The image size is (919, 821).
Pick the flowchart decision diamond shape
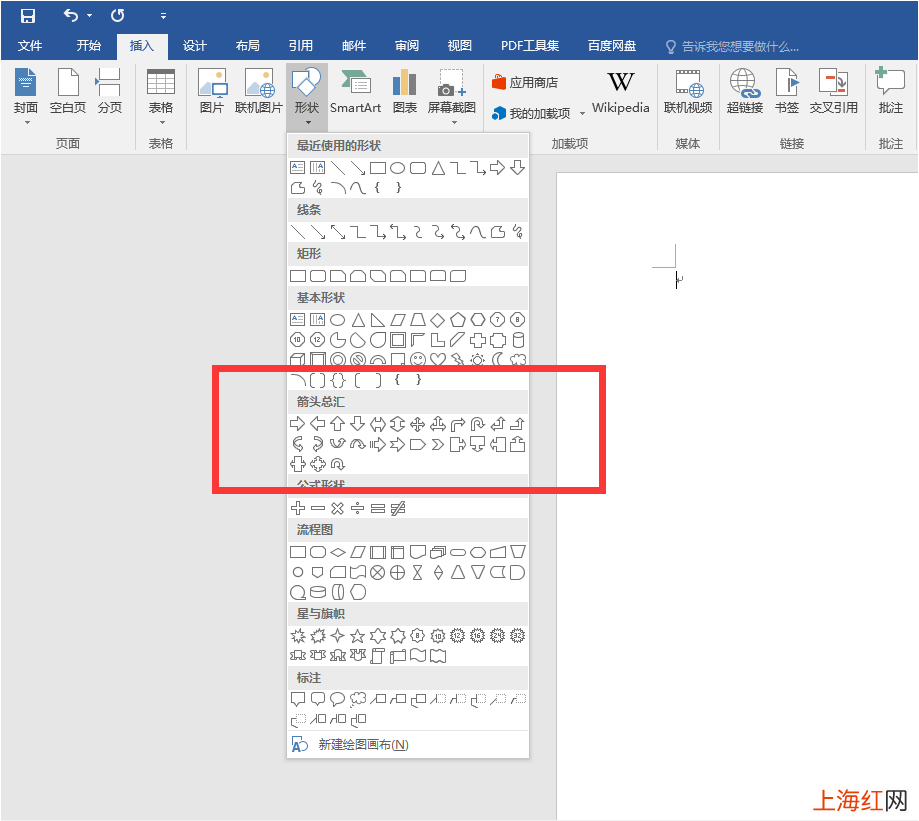click(x=338, y=552)
